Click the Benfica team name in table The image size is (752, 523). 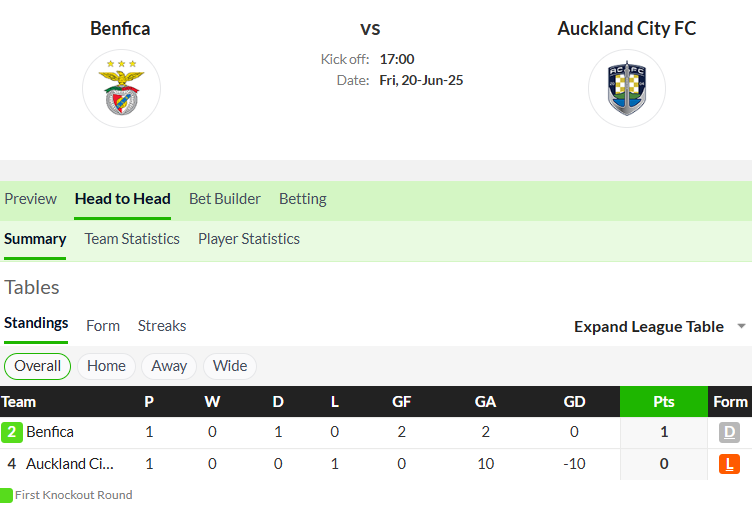pyautogui.click(x=50, y=432)
